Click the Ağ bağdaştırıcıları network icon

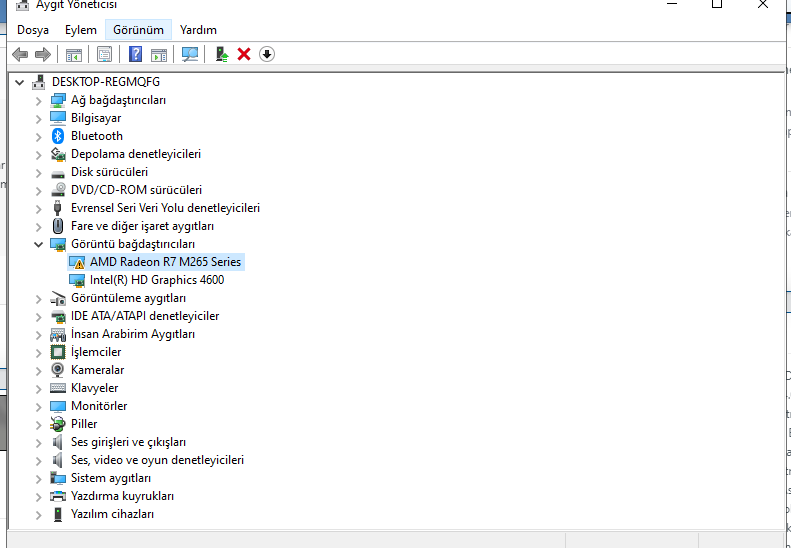(58, 100)
